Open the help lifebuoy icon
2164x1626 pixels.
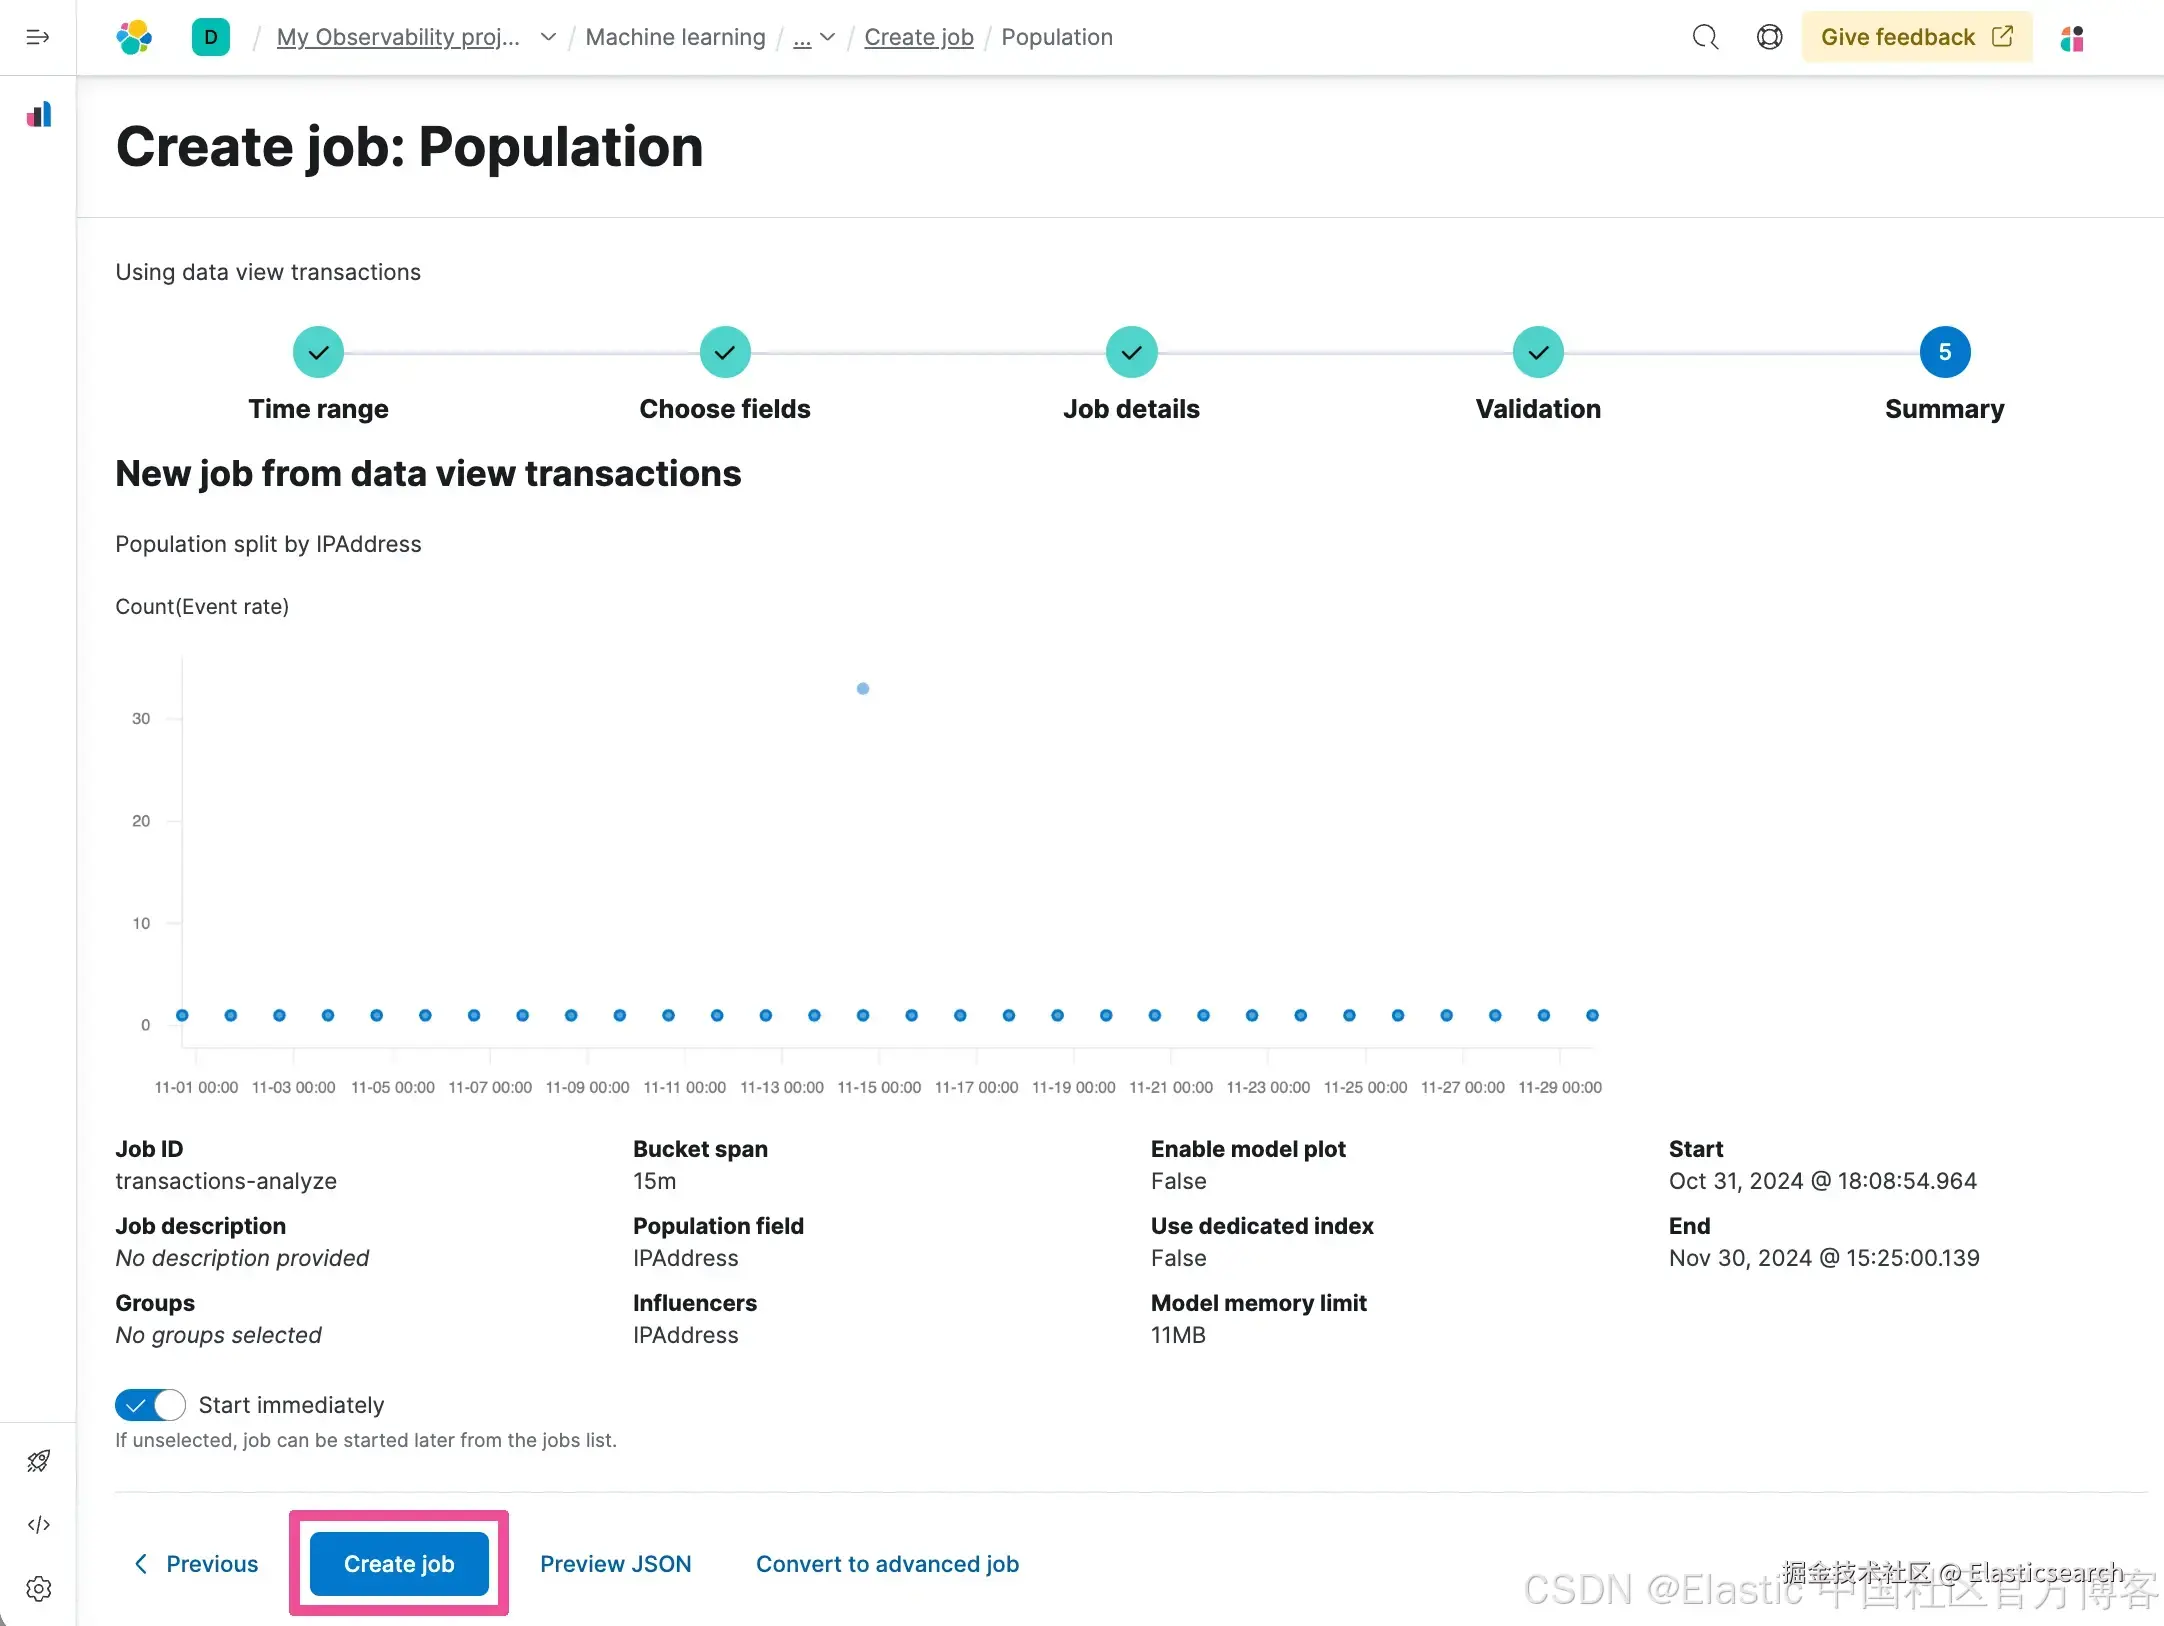(1769, 37)
